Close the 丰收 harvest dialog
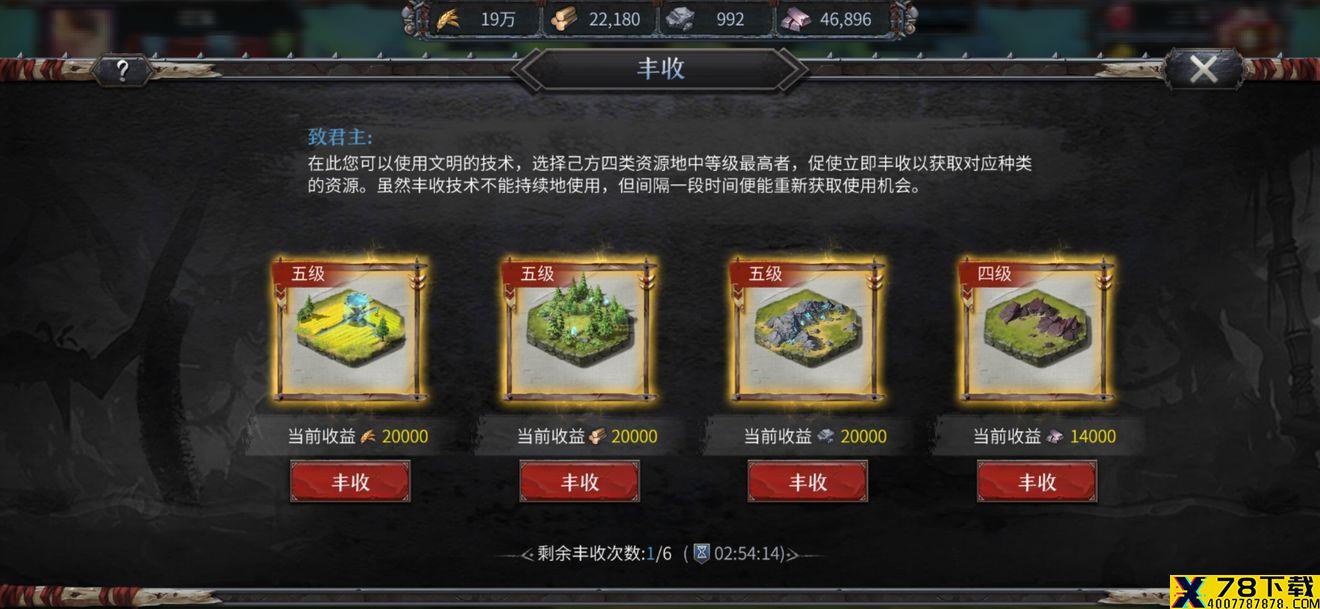The width and height of the screenshot is (1320, 609). (1203, 69)
